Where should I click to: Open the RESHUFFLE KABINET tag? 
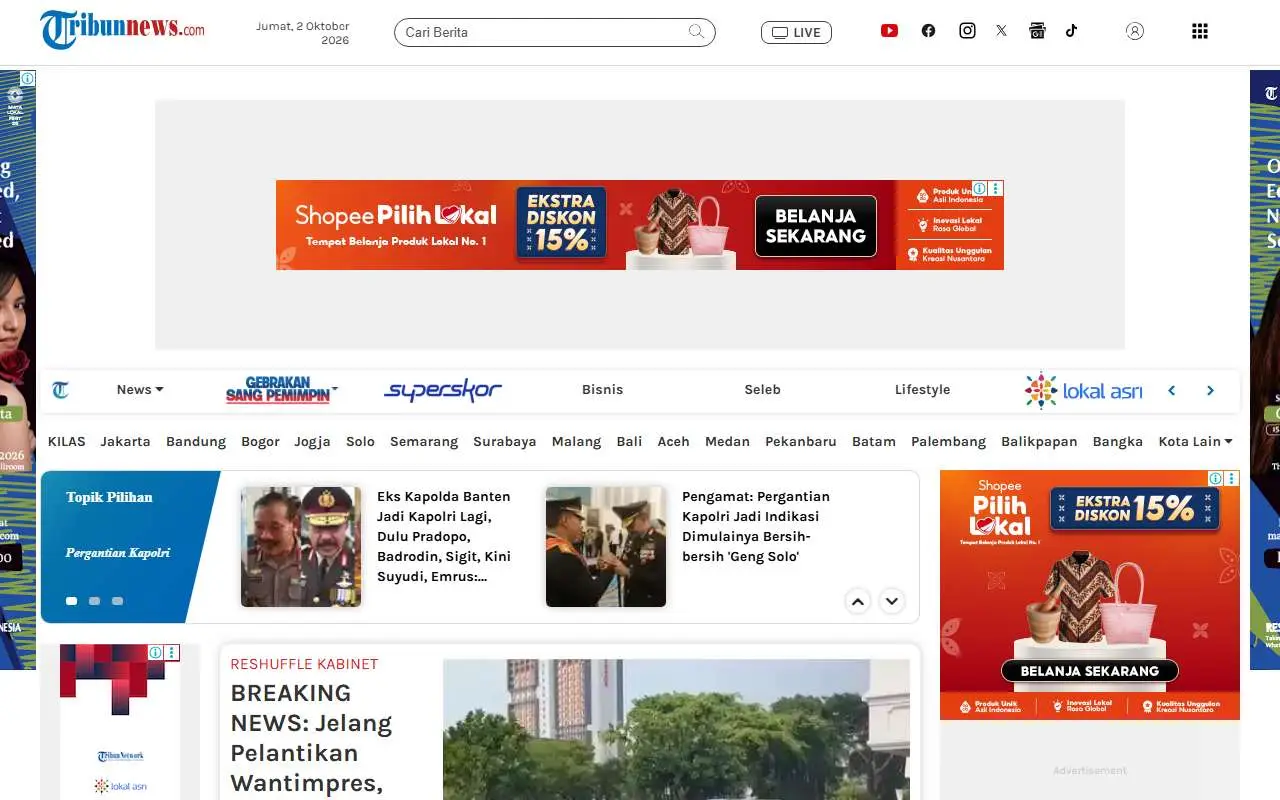(x=304, y=664)
